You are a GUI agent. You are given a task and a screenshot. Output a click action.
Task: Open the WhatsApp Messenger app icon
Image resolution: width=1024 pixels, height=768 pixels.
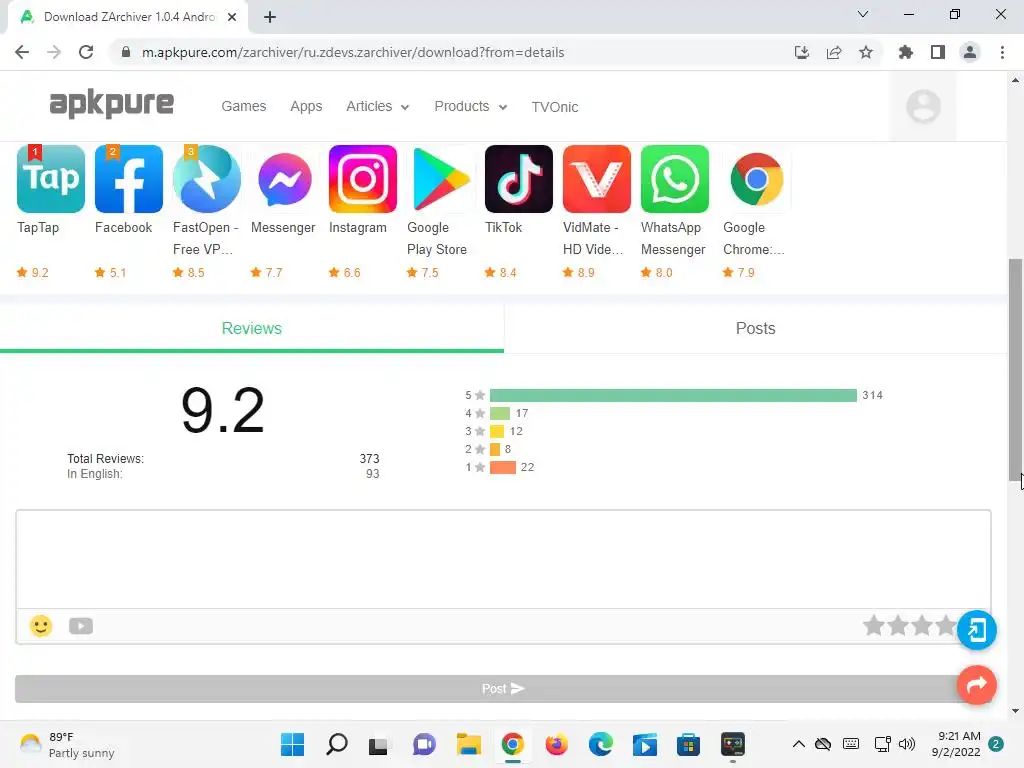[675, 179]
